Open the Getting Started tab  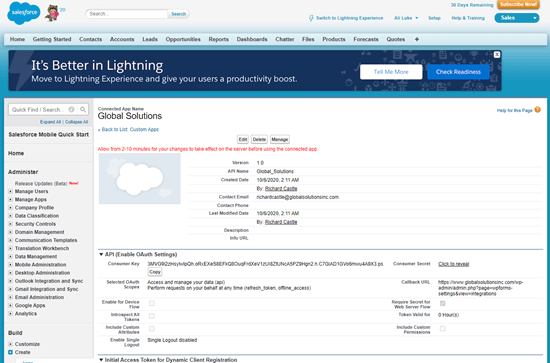52,39
